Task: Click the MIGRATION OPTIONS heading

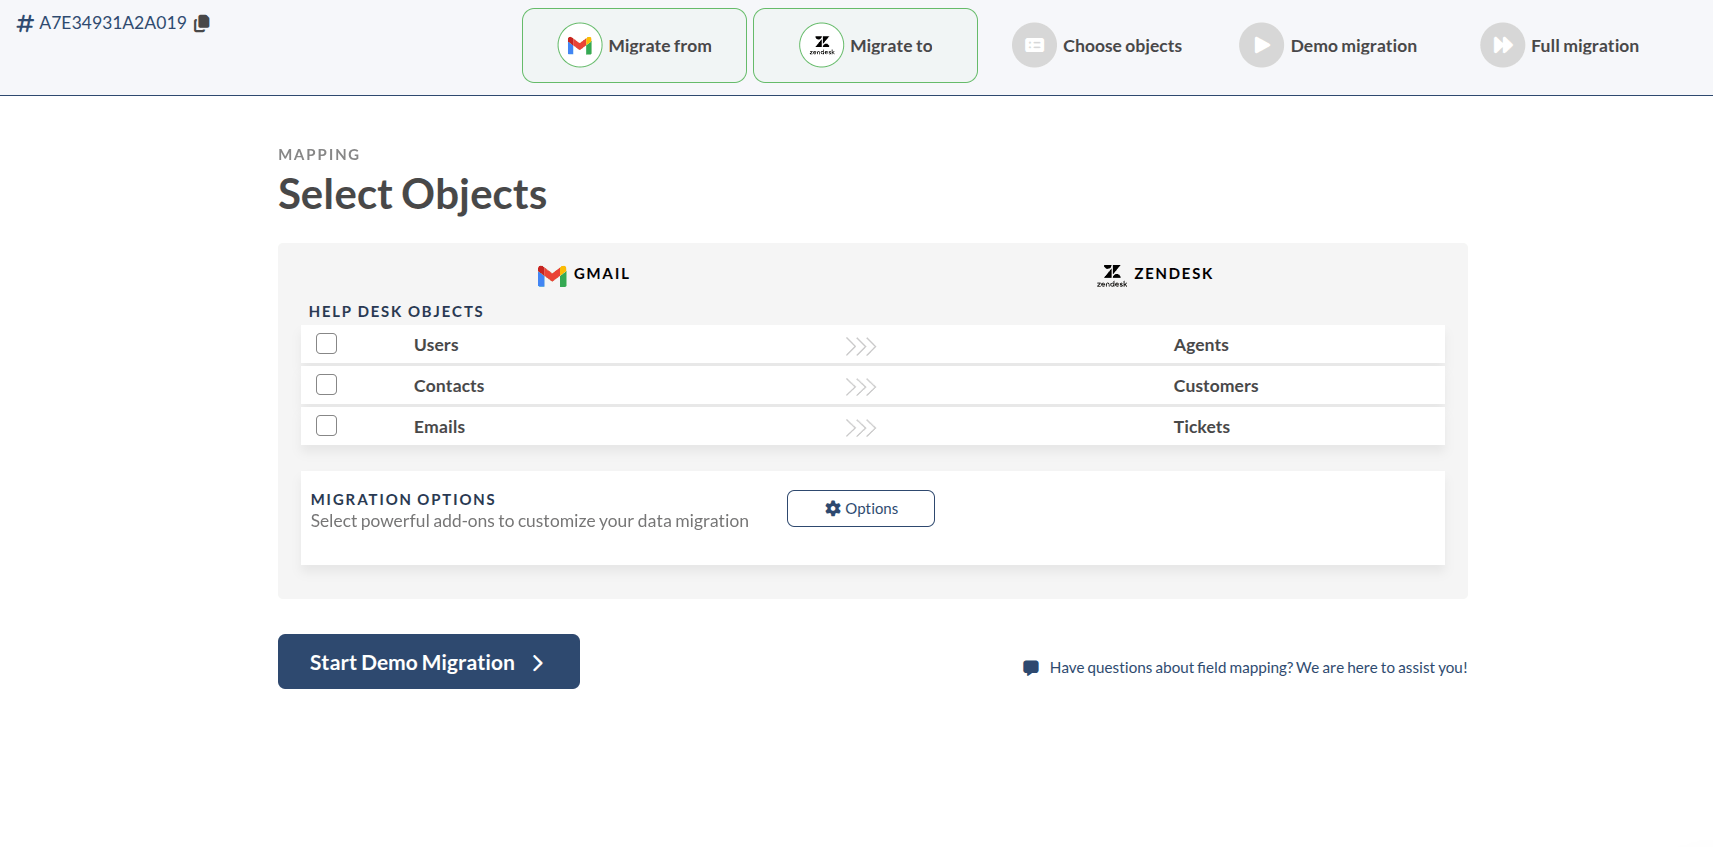Action: point(403,499)
